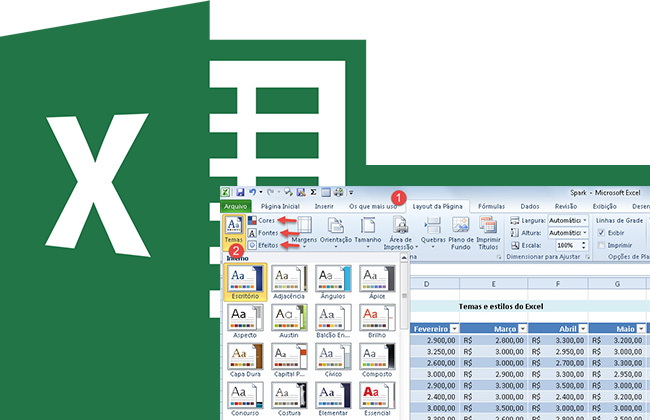Open the Os que mais uso tab

point(373,206)
